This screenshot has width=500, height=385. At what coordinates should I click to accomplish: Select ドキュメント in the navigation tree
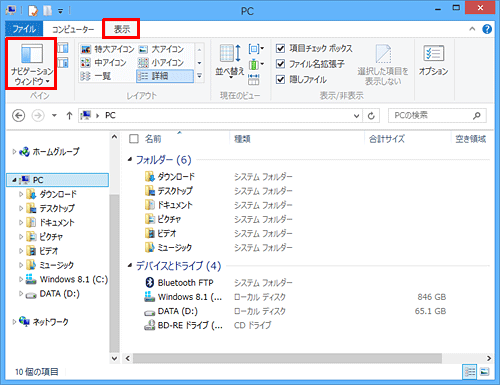coord(57,223)
